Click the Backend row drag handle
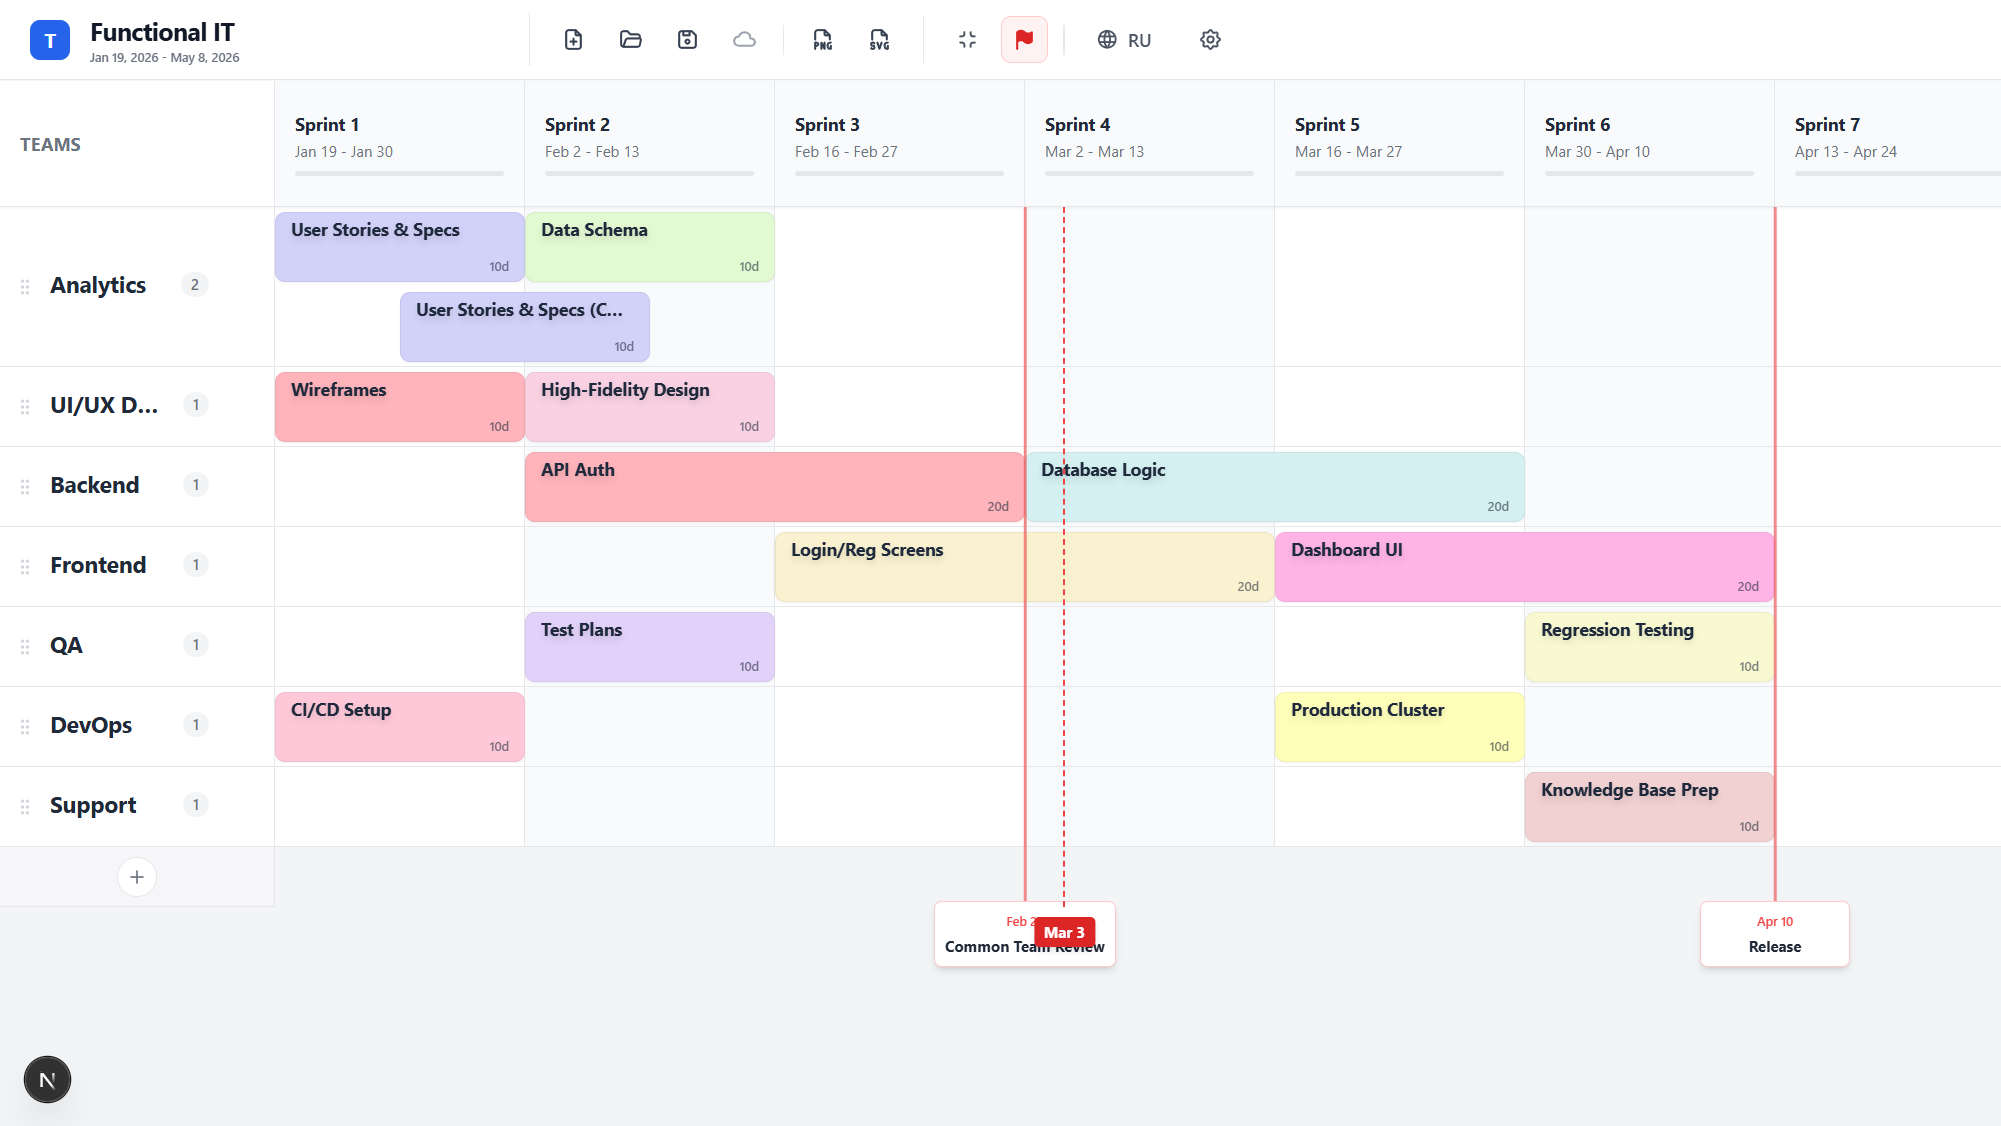 click(25, 487)
